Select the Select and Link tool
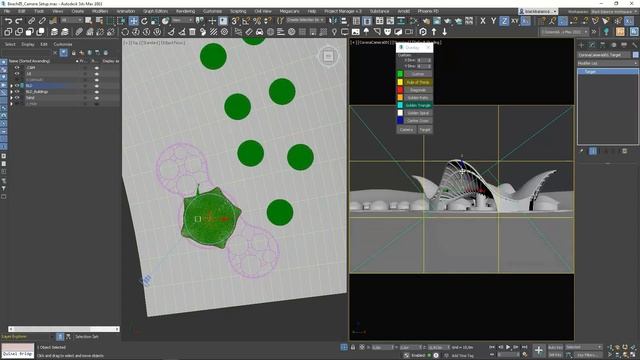 31,20
